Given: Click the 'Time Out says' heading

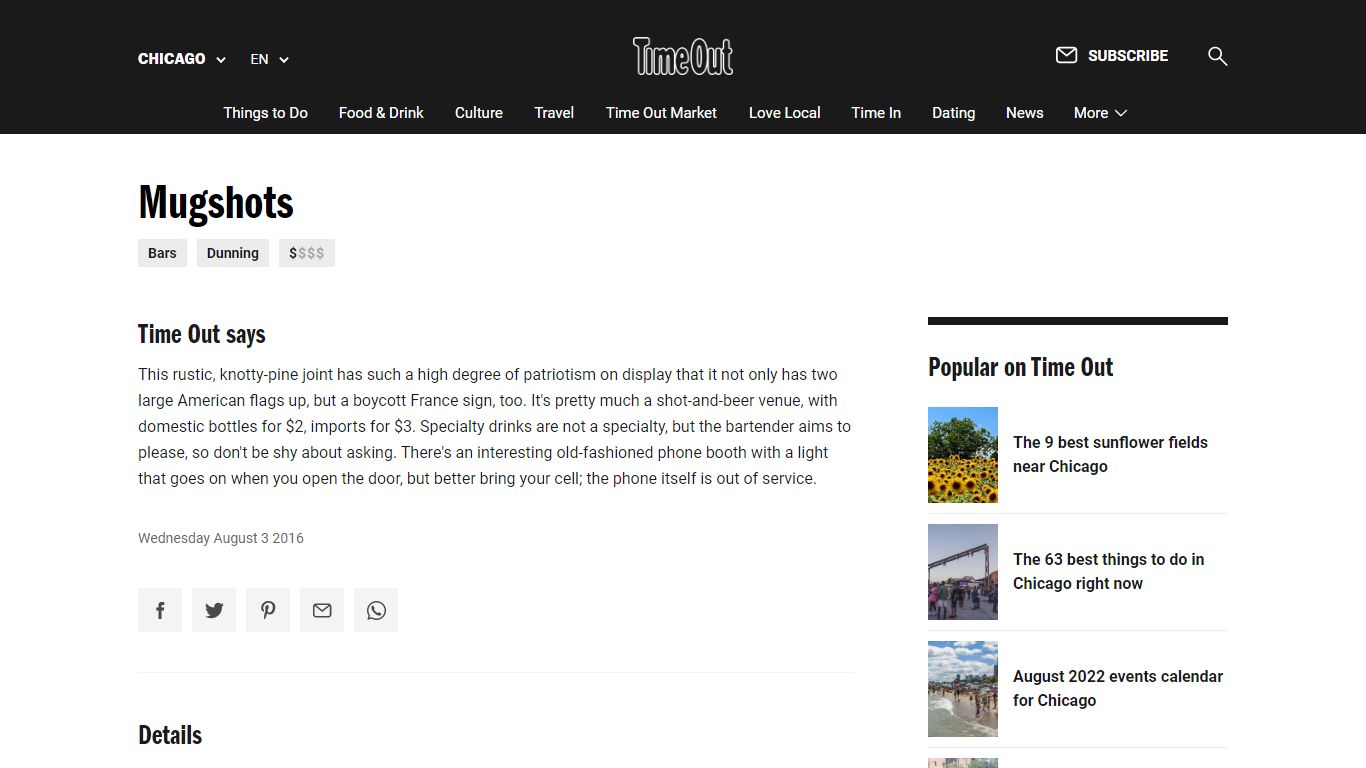Looking at the screenshot, I should [x=202, y=334].
